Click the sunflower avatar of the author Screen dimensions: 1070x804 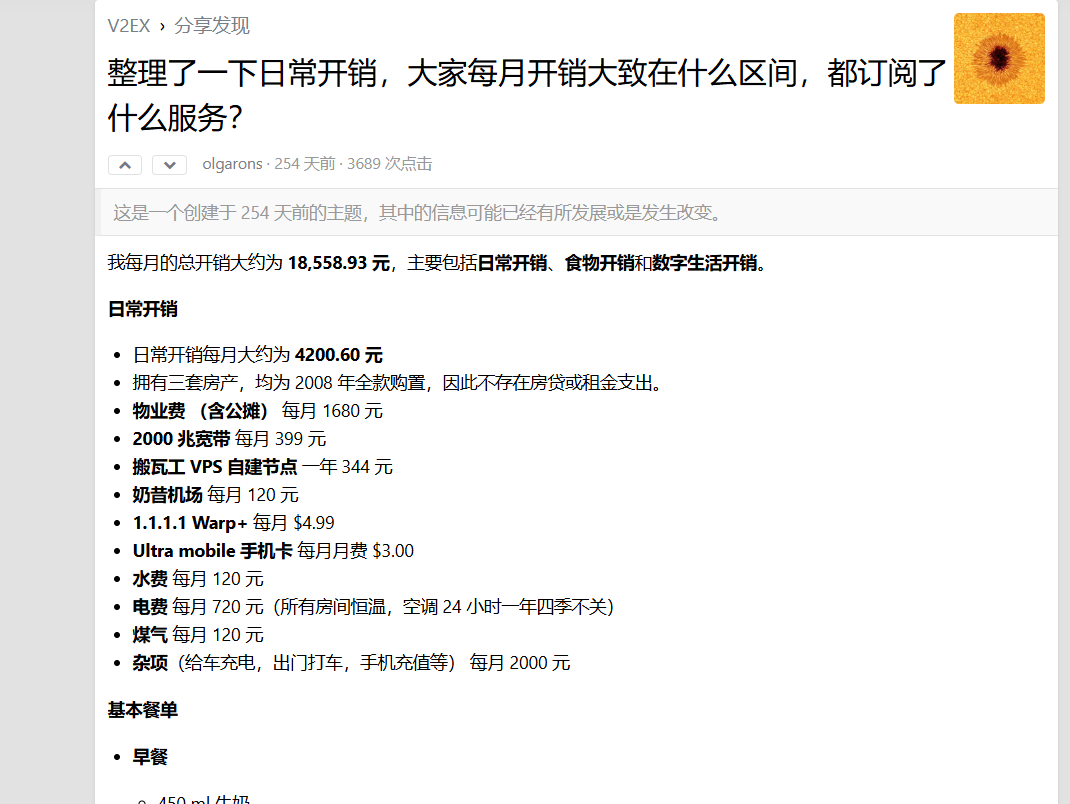click(x=999, y=58)
